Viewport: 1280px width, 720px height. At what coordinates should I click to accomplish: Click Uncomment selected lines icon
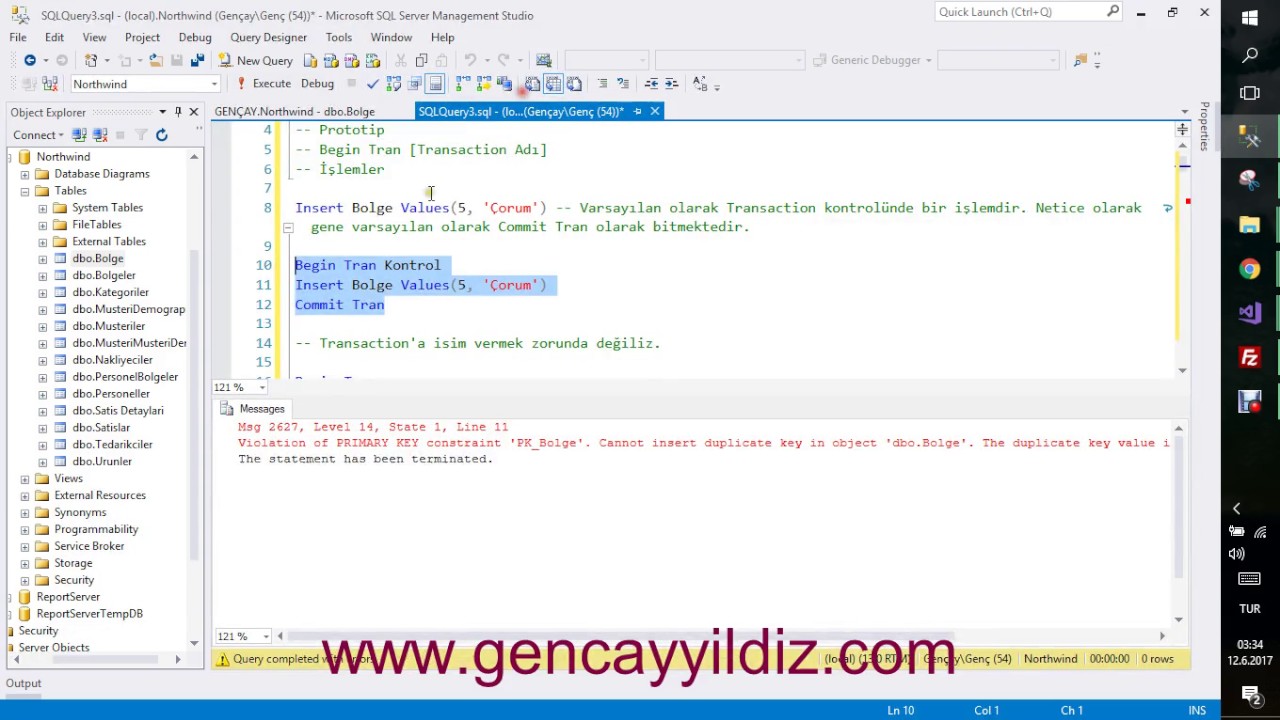tap(623, 84)
